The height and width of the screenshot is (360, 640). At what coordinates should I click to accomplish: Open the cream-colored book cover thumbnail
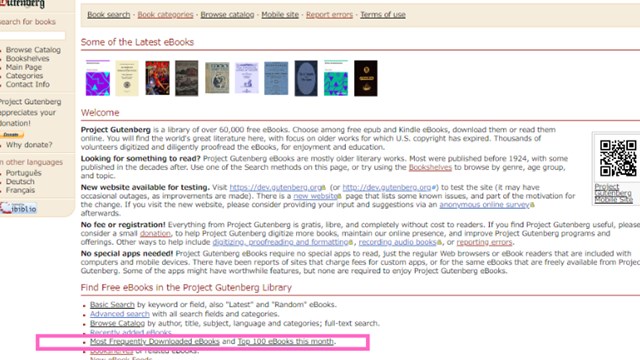pos(127,78)
